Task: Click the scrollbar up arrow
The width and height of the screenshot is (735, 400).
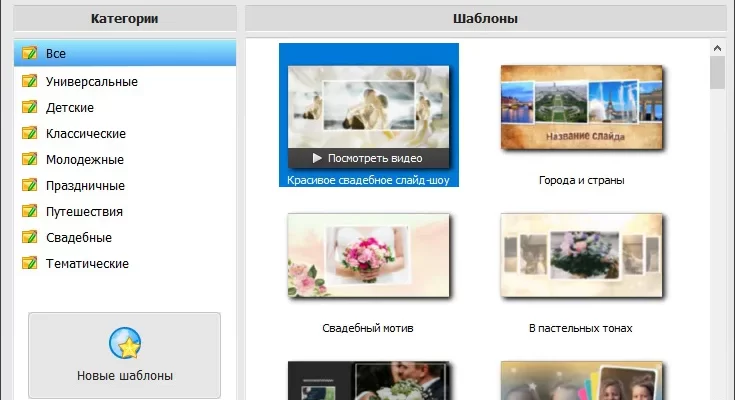Action: [x=717, y=48]
